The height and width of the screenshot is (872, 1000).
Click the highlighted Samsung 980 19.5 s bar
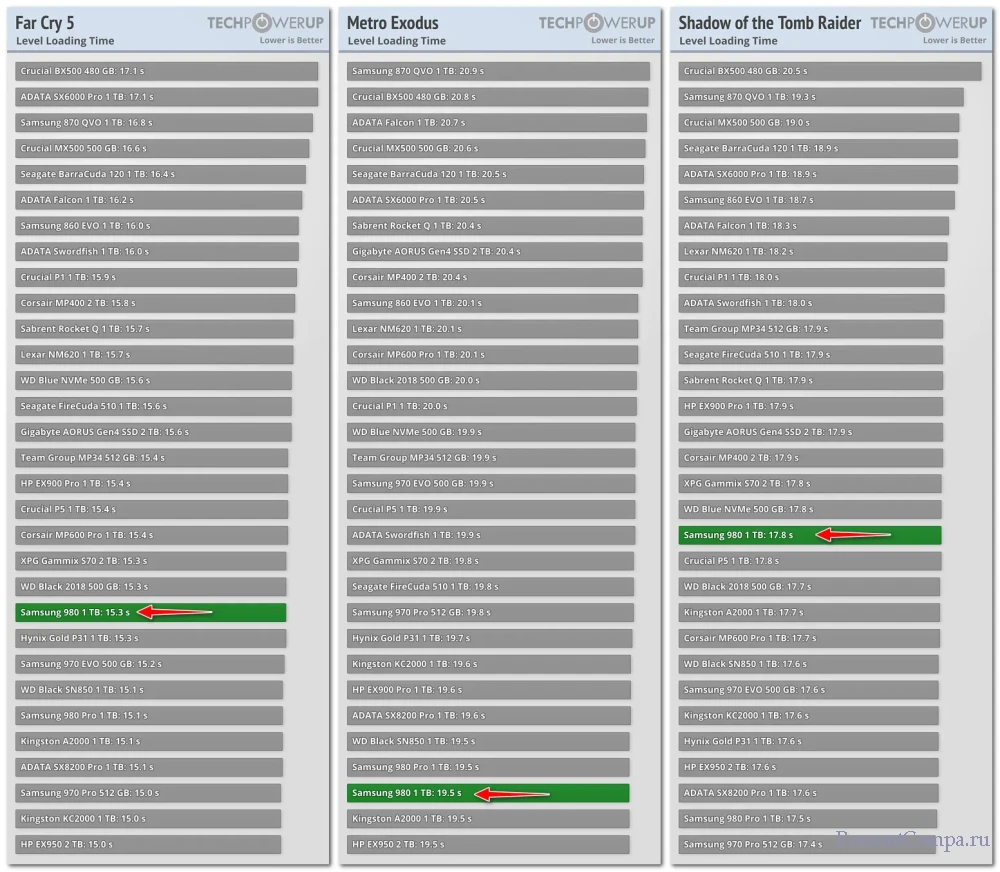488,793
